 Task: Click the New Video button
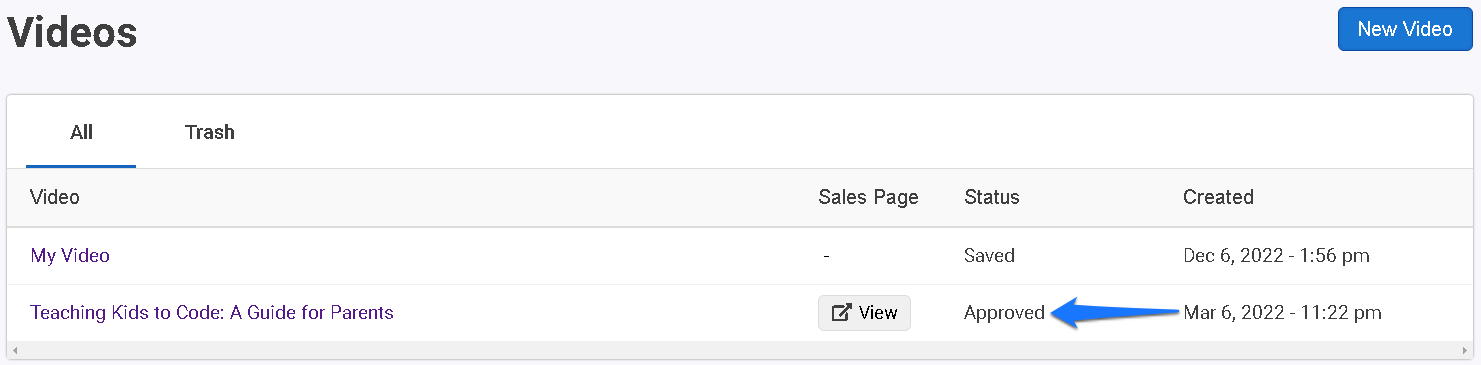tap(1405, 29)
